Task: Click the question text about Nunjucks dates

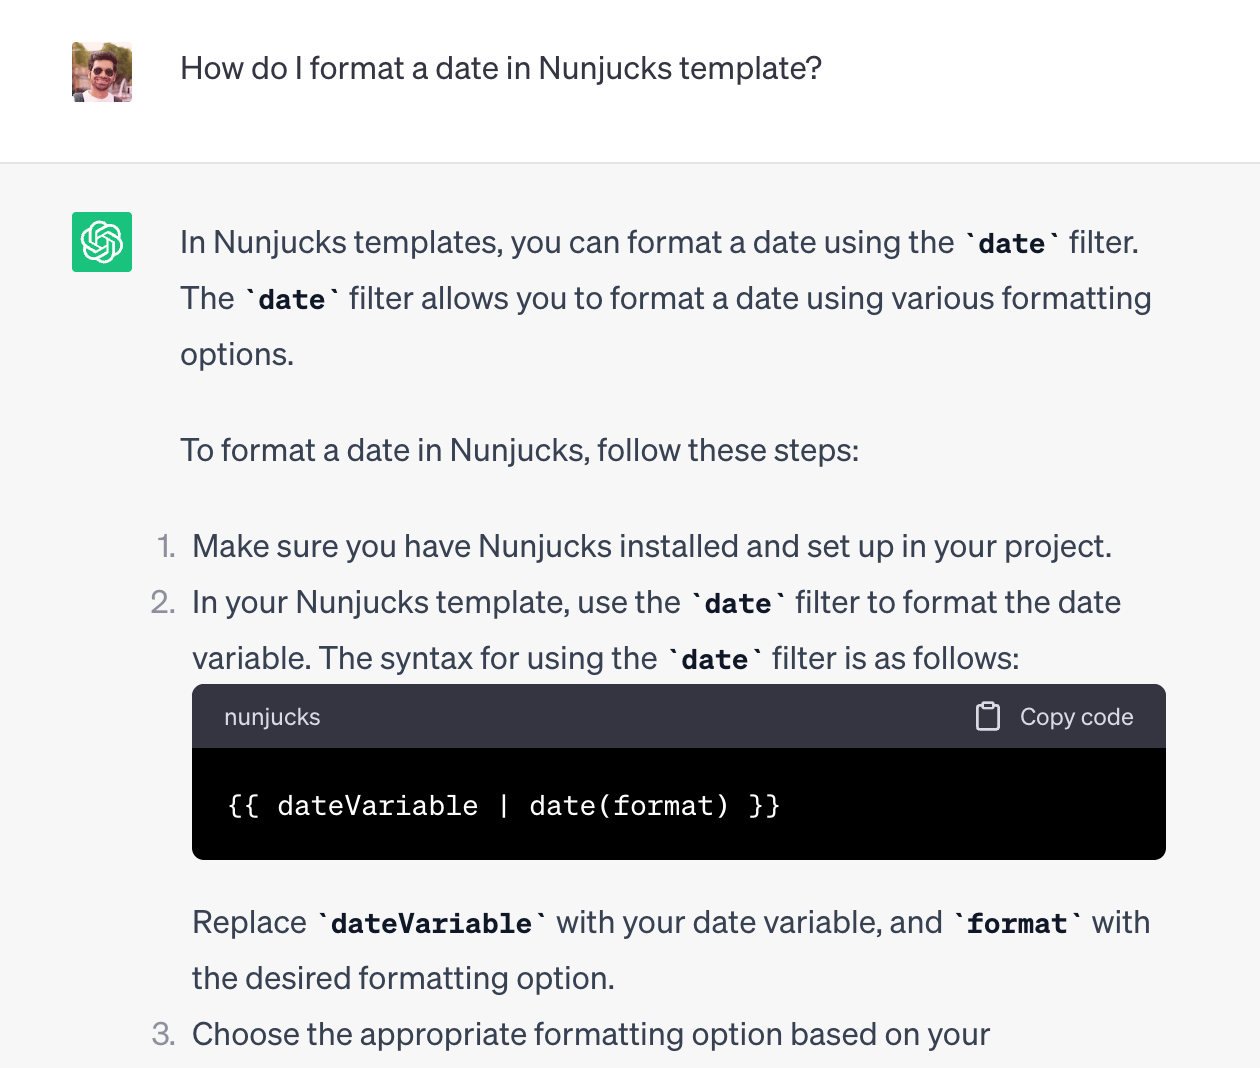Action: click(501, 68)
